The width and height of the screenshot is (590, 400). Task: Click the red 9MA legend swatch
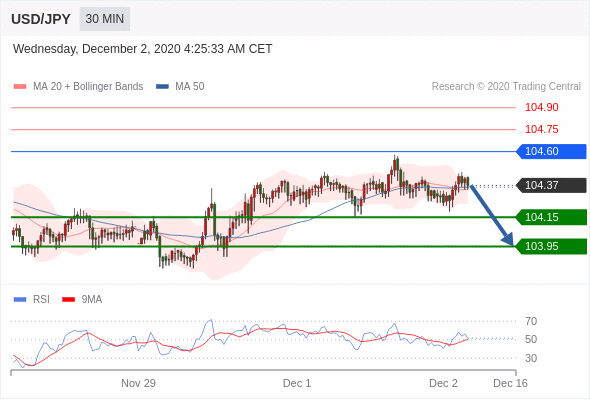tap(68, 300)
